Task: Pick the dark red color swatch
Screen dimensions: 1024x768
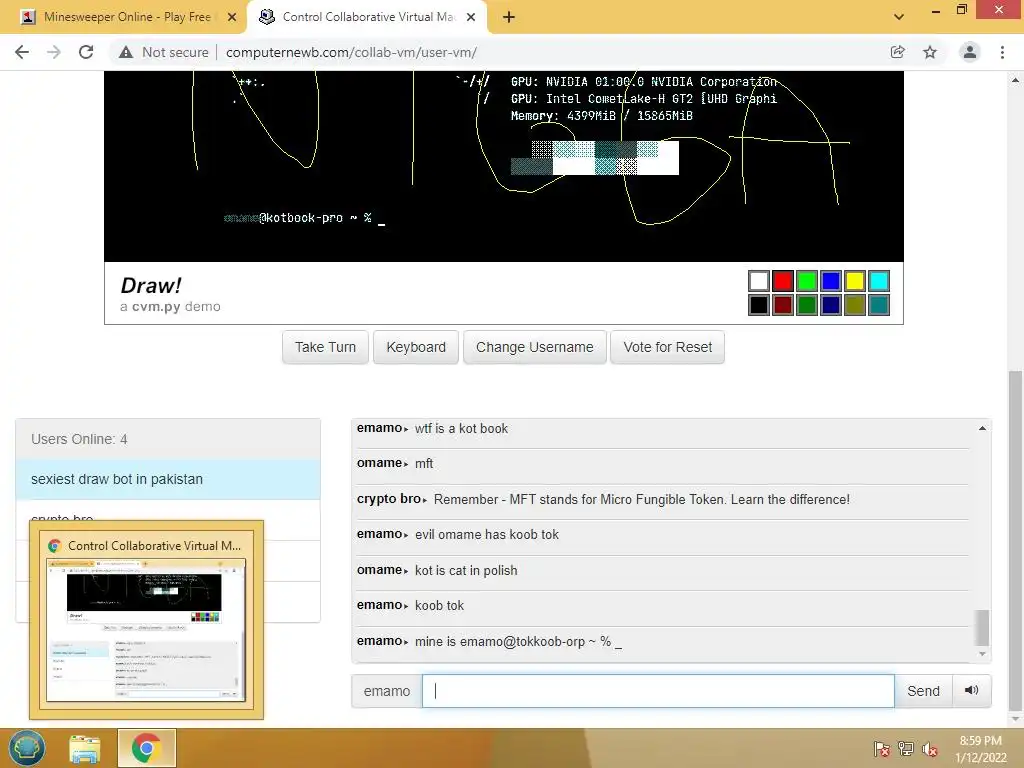Action: click(783, 305)
